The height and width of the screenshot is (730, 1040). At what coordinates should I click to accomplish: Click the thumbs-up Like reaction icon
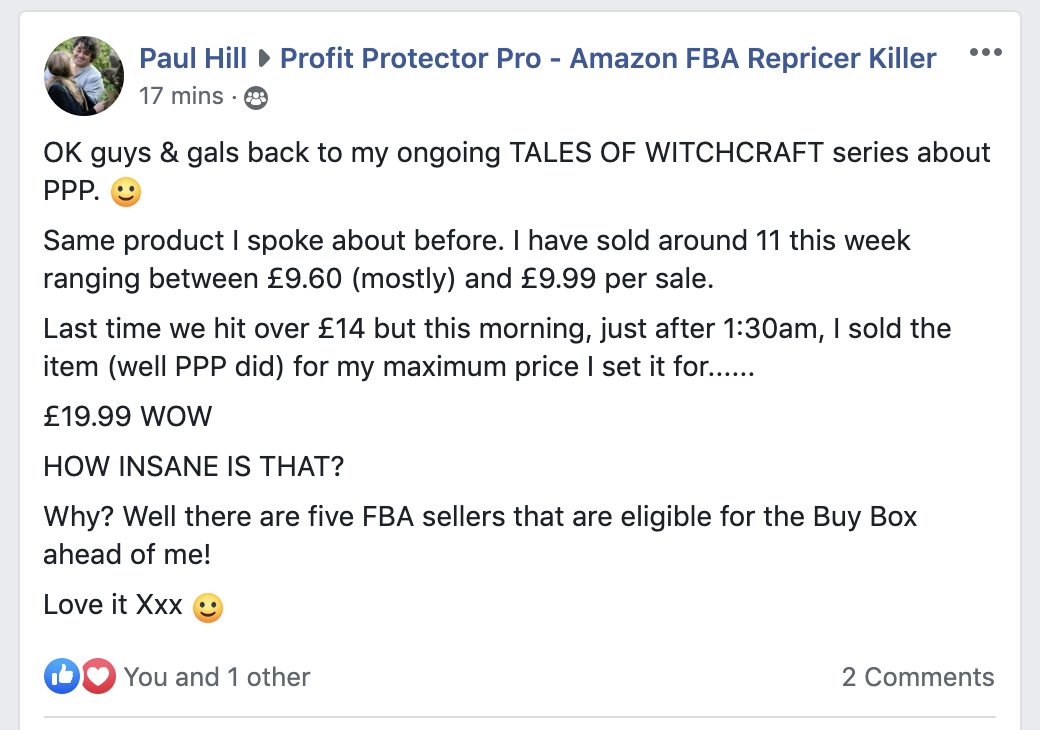click(x=61, y=676)
